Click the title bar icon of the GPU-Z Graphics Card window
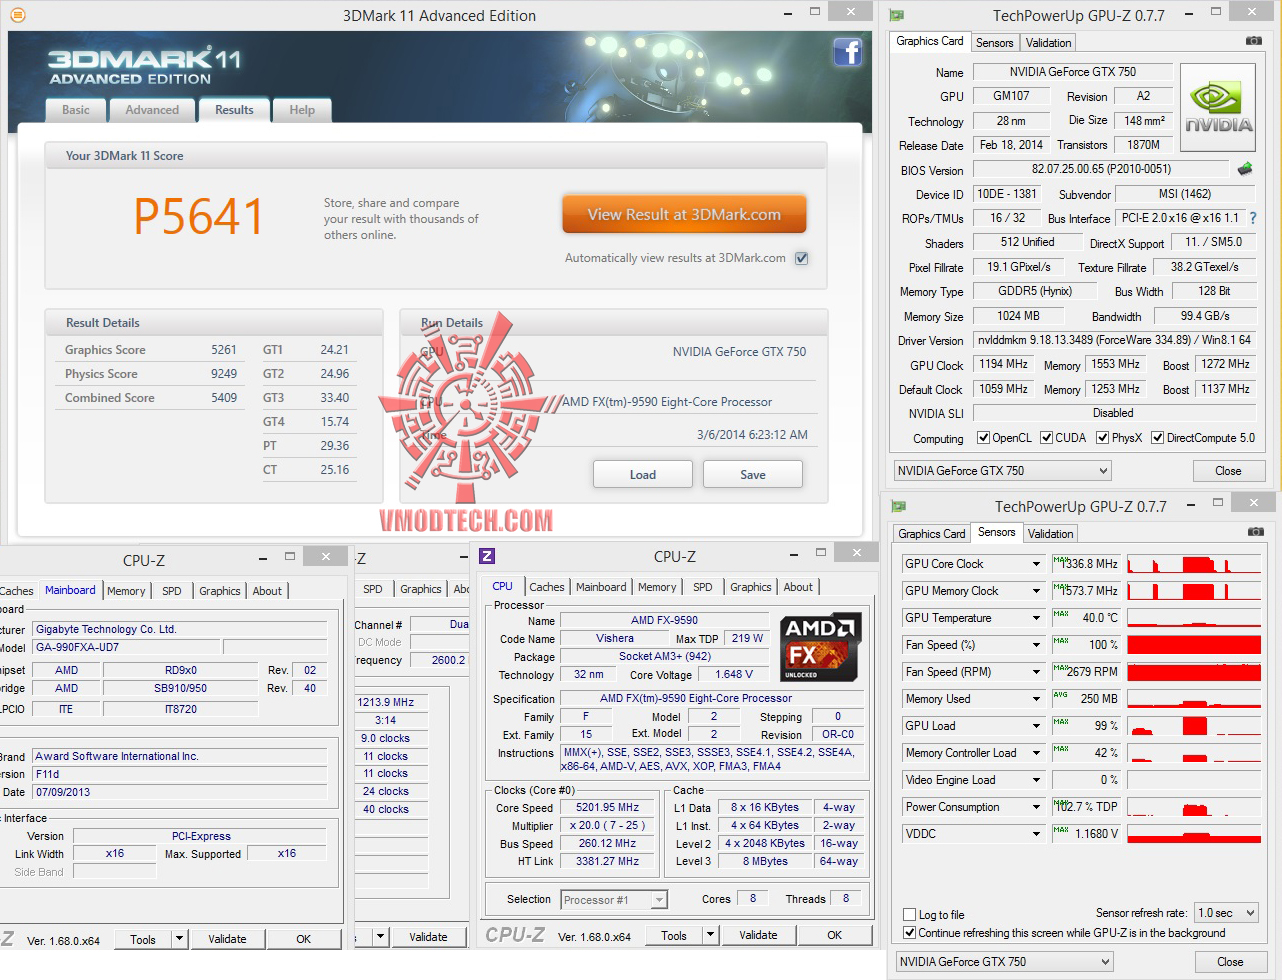 point(897,16)
